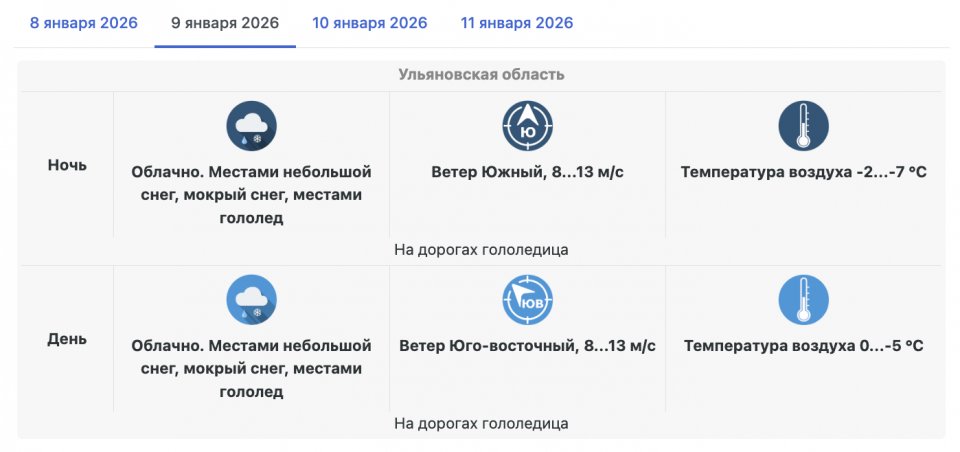This screenshot has width=960, height=452.
Task: Click the night На дорогах гололедица warning
Action: click(x=481, y=249)
